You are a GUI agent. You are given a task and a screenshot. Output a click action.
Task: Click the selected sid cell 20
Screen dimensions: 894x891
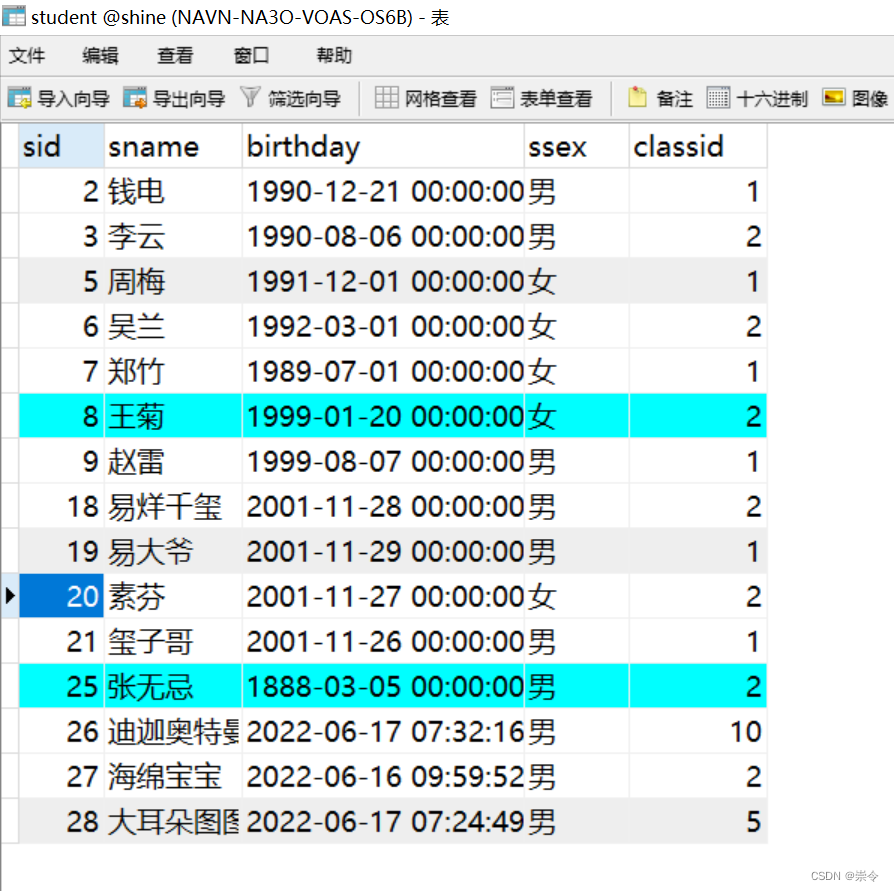pos(61,596)
